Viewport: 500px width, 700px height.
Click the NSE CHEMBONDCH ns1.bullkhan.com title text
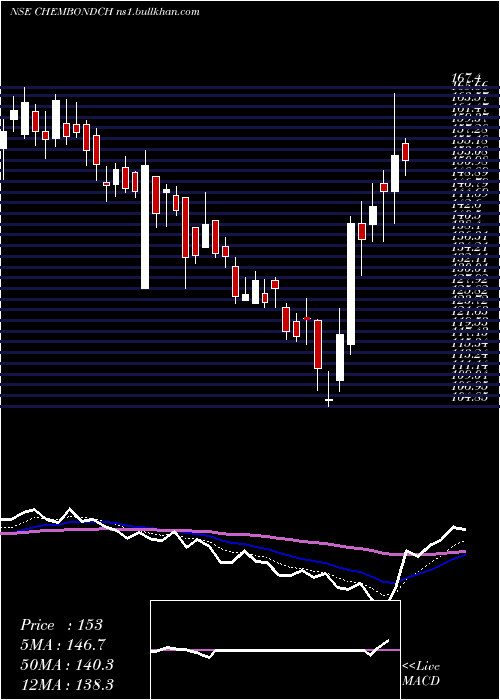coord(104,12)
